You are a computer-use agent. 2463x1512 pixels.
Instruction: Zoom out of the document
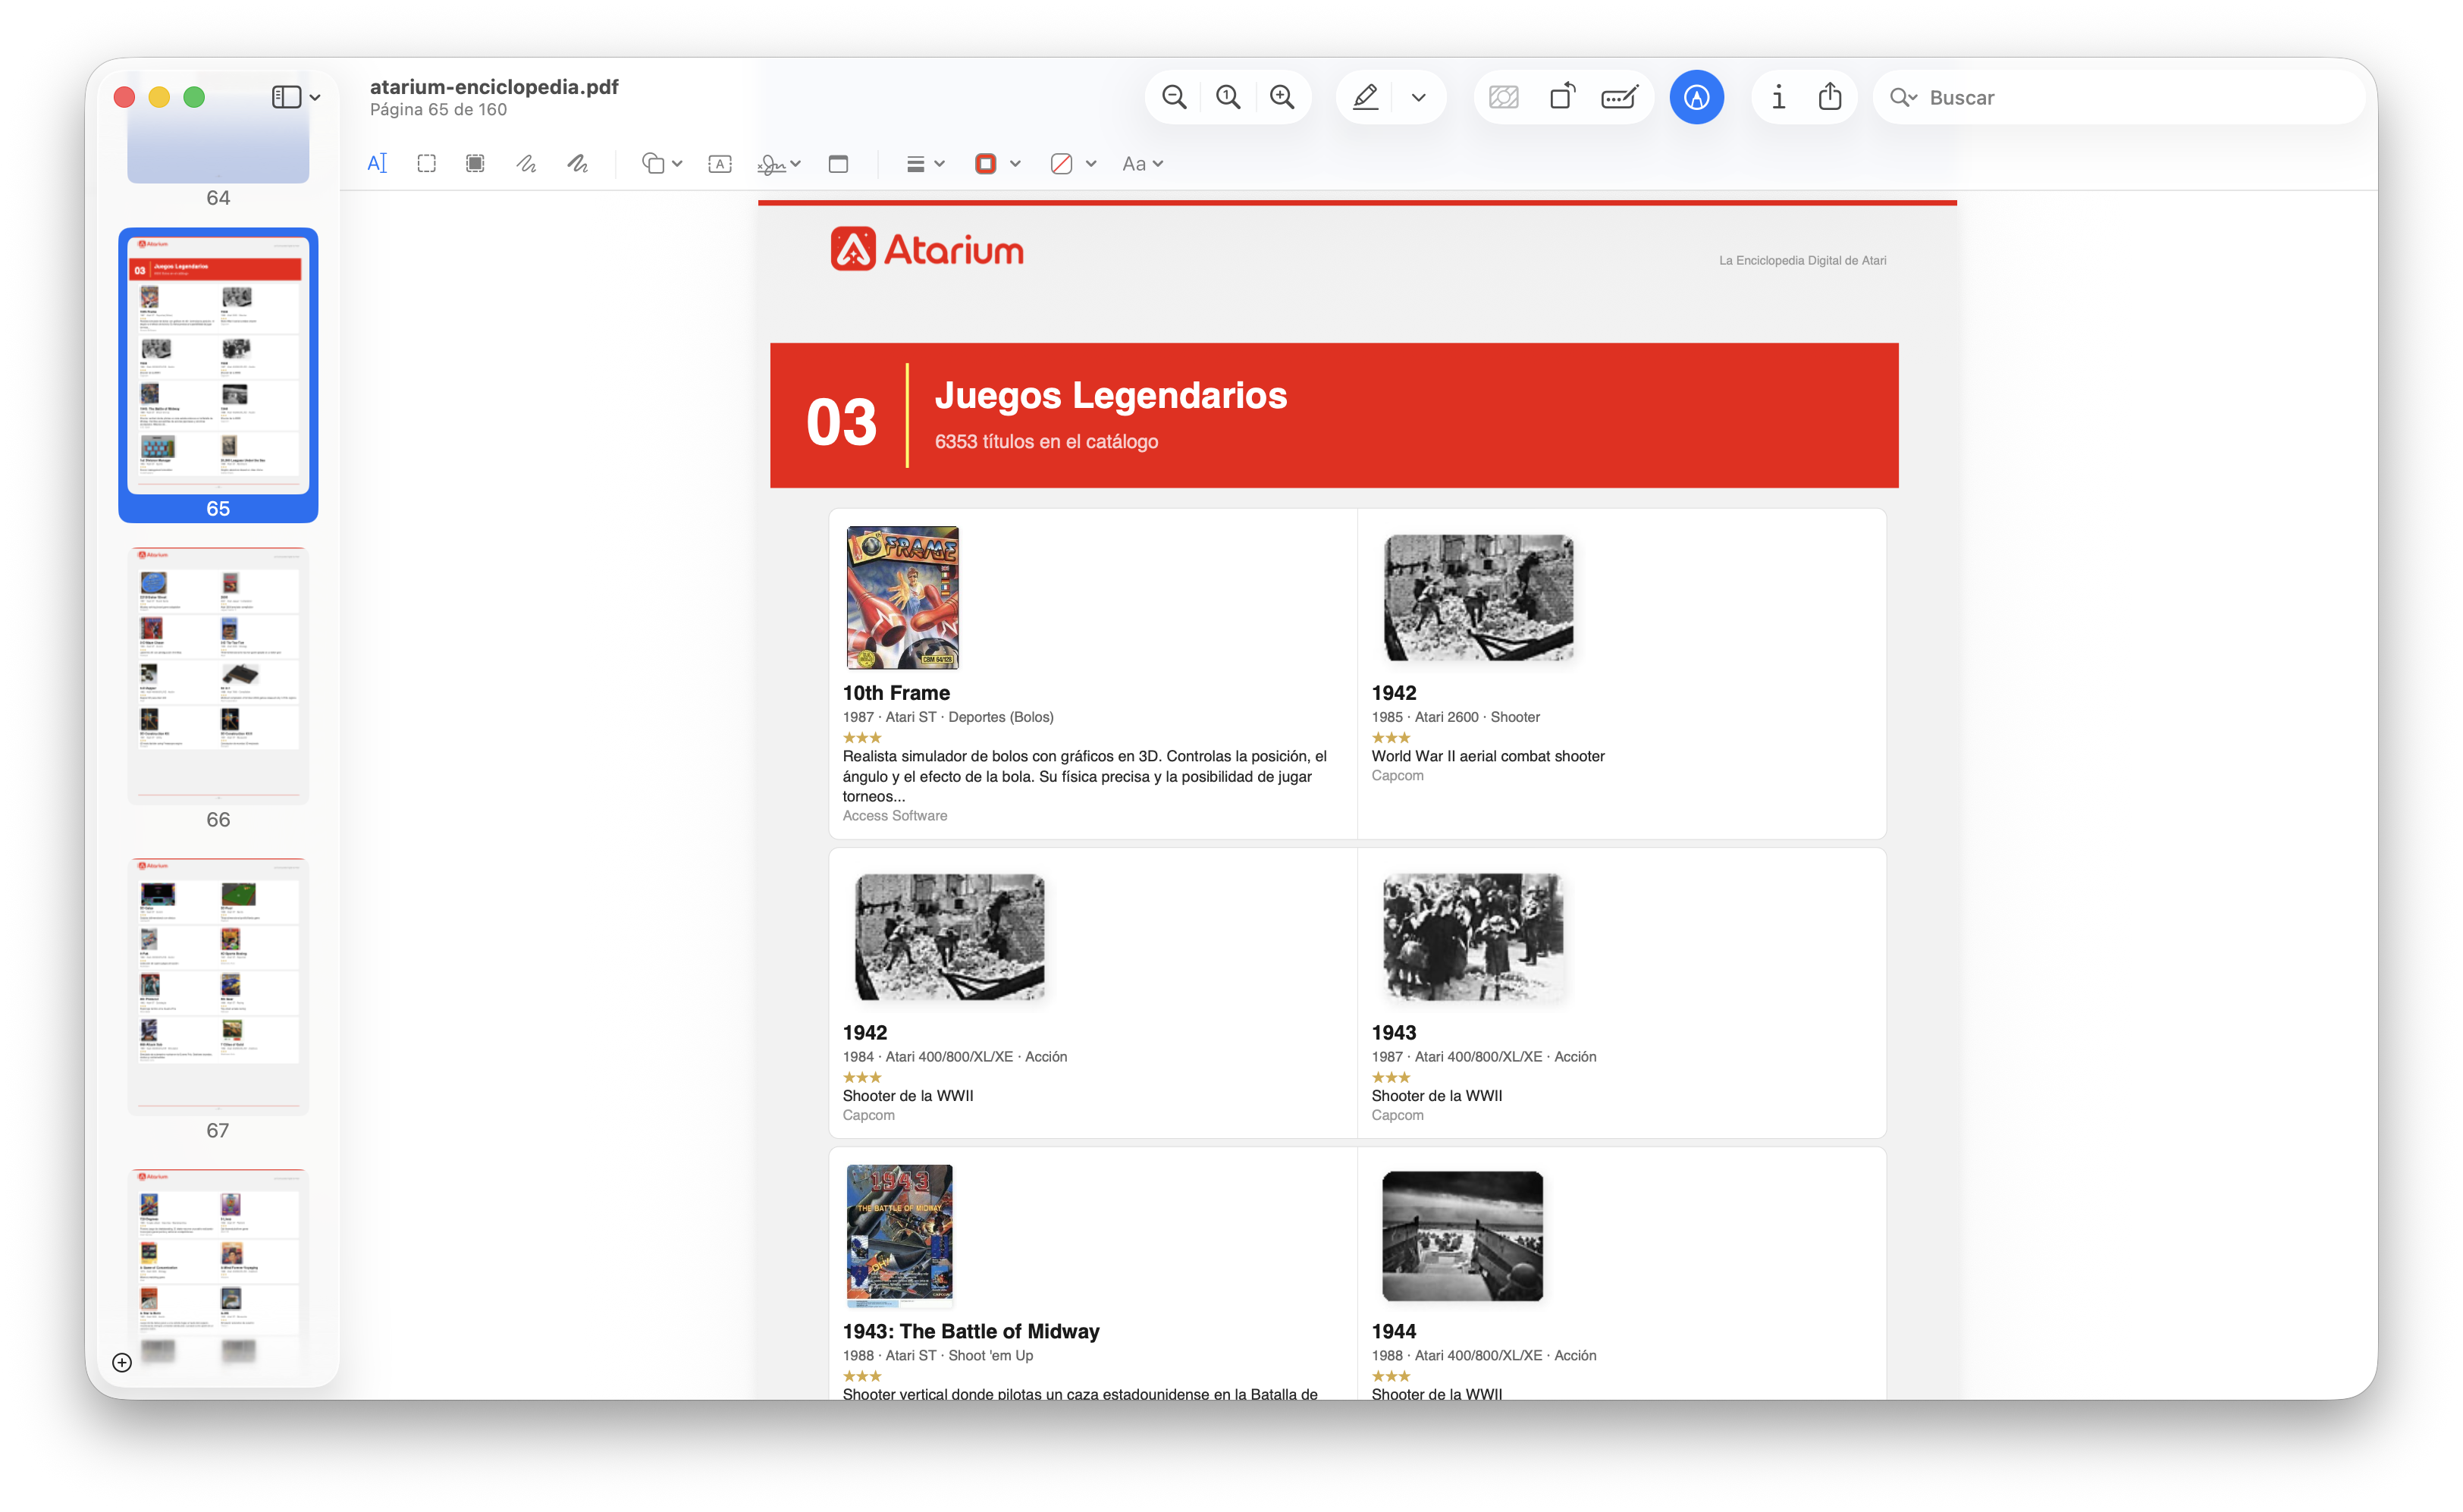coord(1174,97)
